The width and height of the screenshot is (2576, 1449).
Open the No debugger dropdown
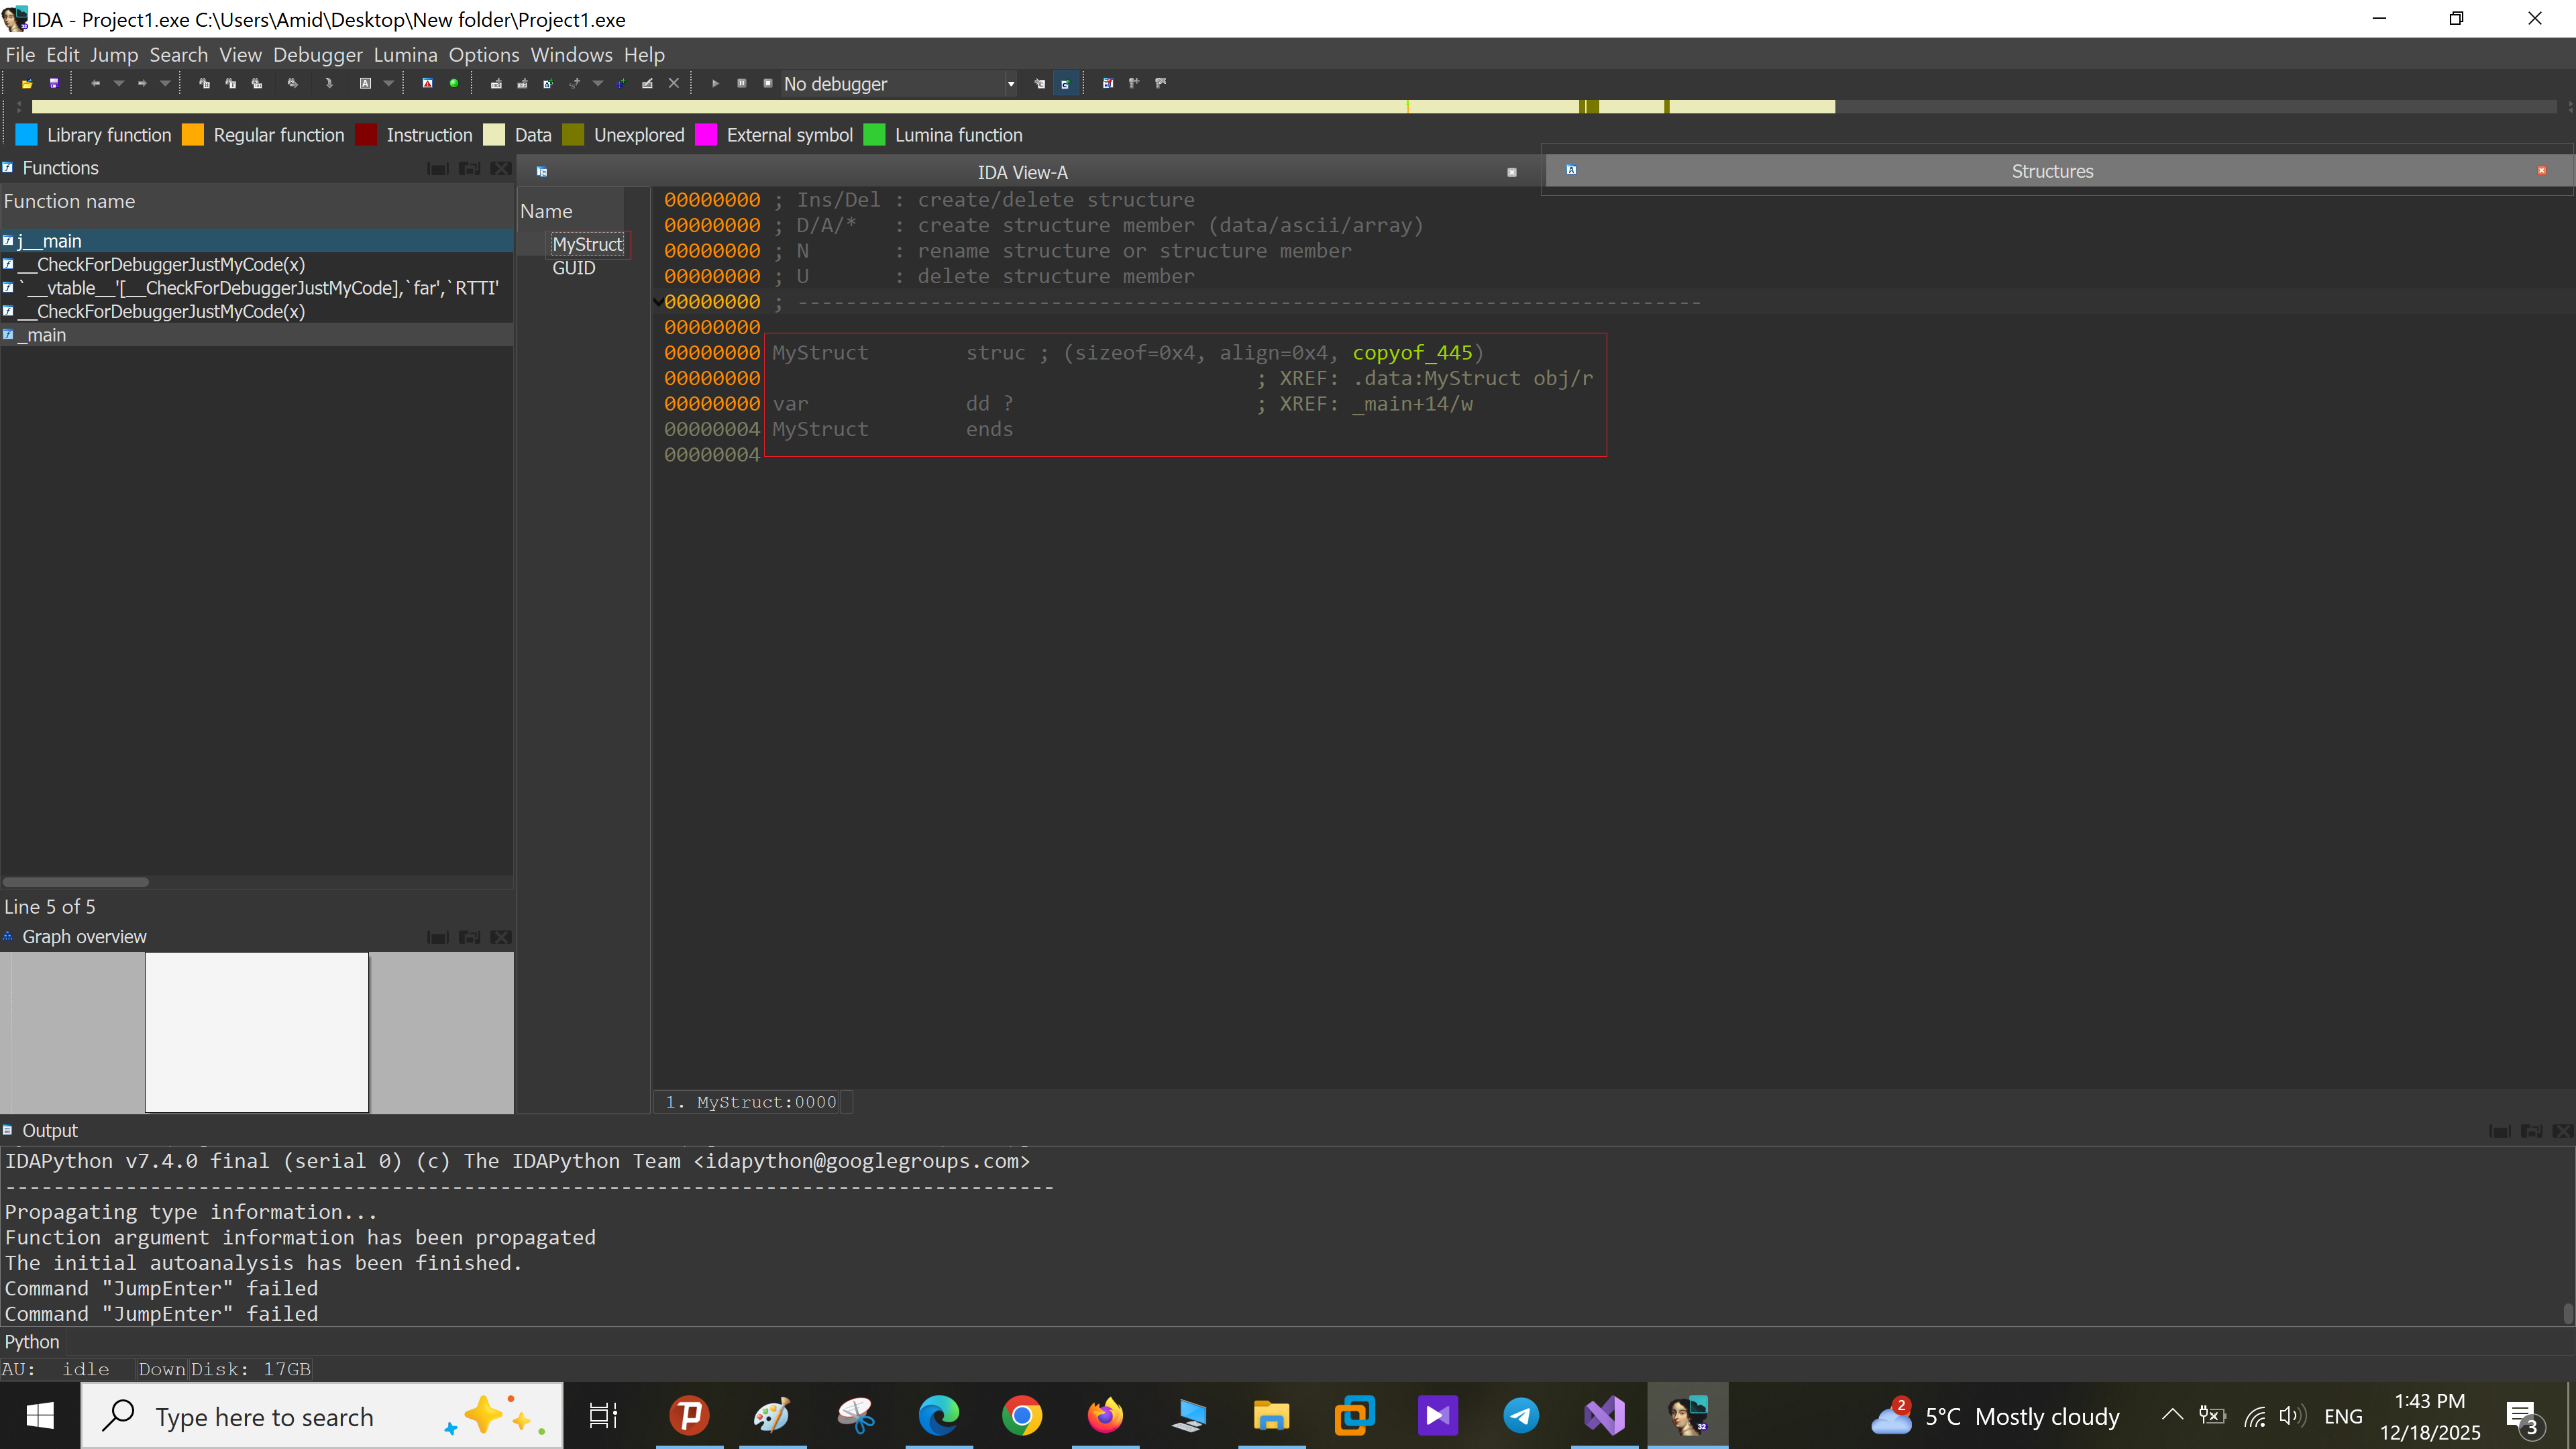1011,84
